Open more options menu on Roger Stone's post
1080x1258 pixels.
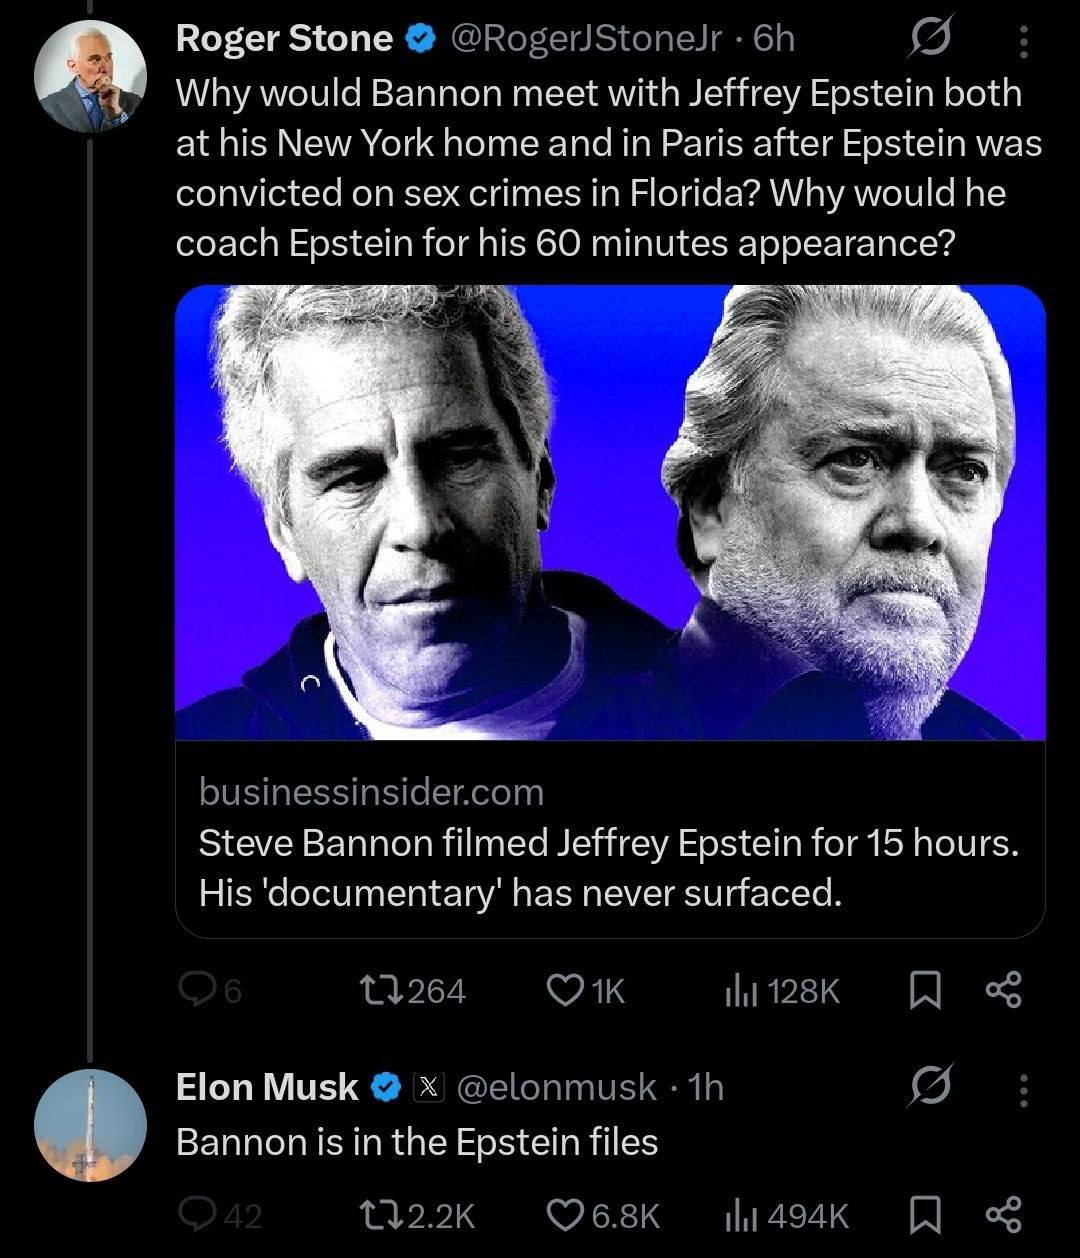pos(1022,43)
